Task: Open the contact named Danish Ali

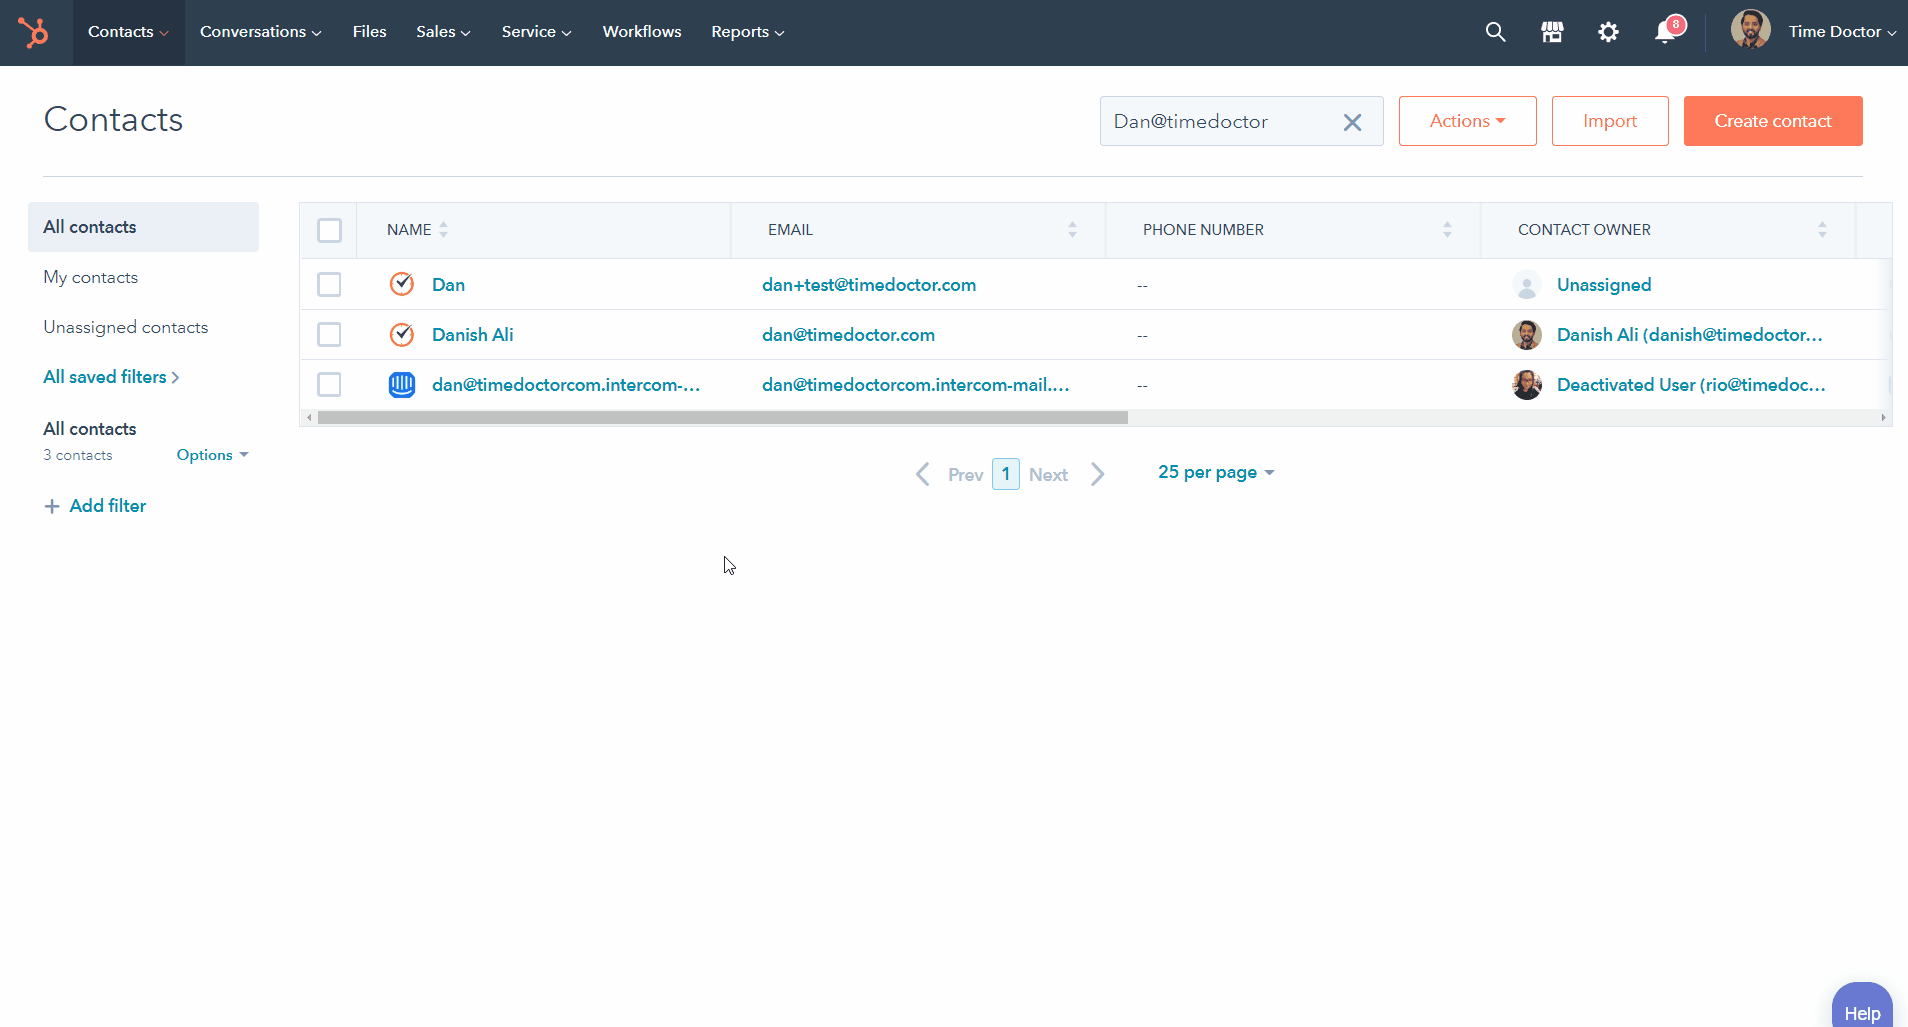Action: tap(473, 335)
